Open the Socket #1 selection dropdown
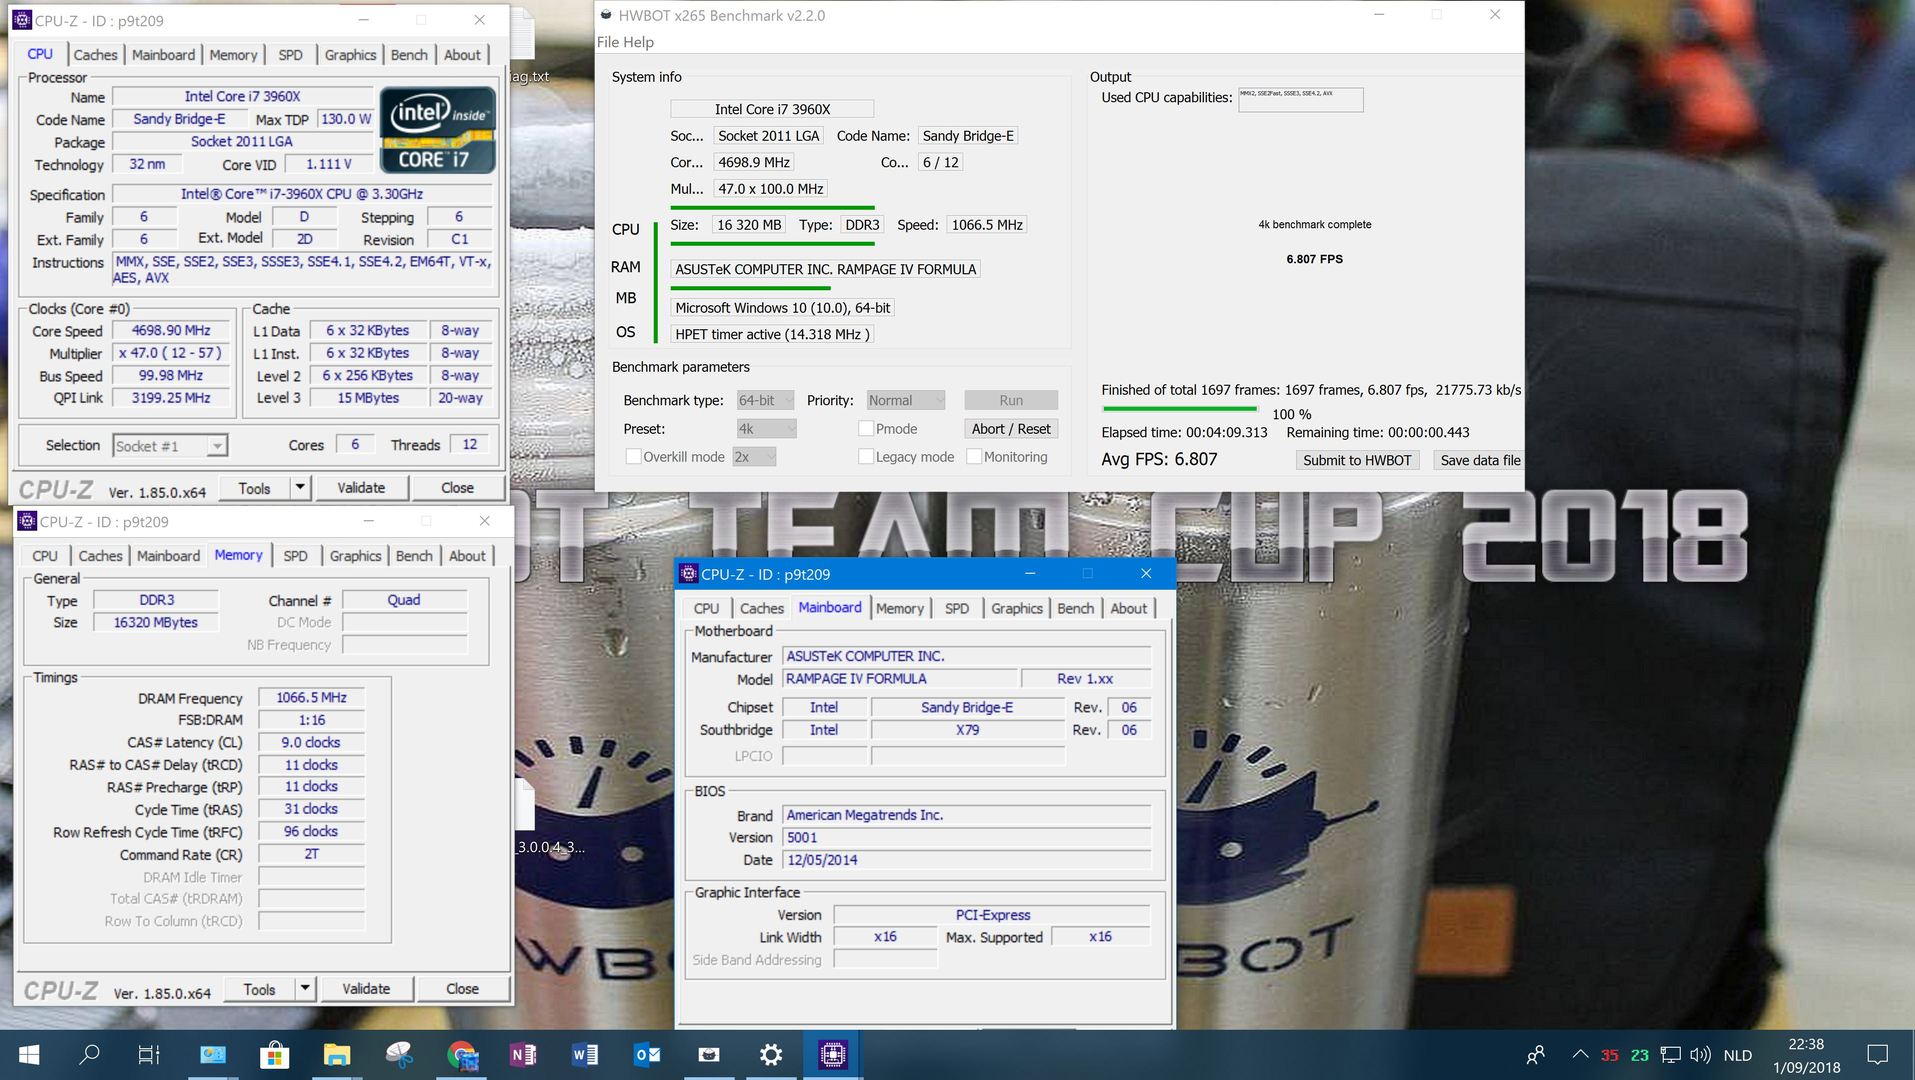This screenshot has width=1915, height=1080. (x=170, y=446)
